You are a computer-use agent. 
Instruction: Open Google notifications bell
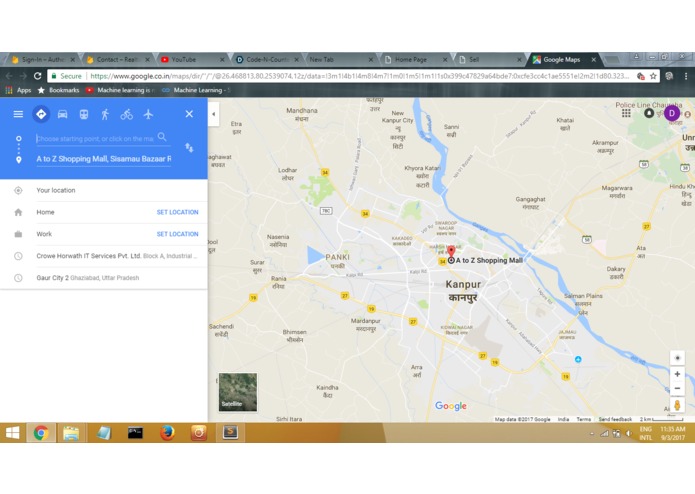pyautogui.click(x=649, y=113)
